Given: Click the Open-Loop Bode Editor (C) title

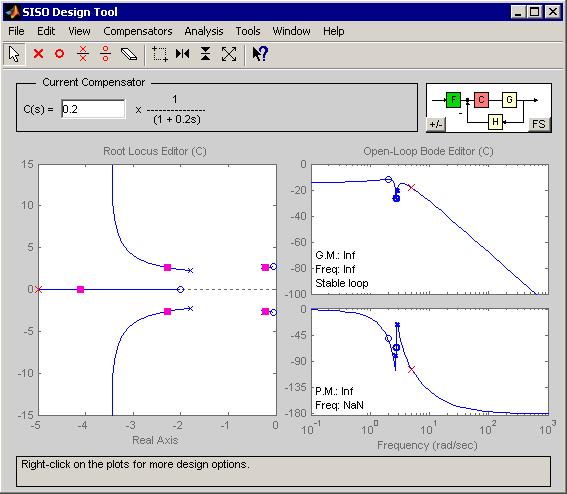Looking at the screenshot, I should point(429,151).
